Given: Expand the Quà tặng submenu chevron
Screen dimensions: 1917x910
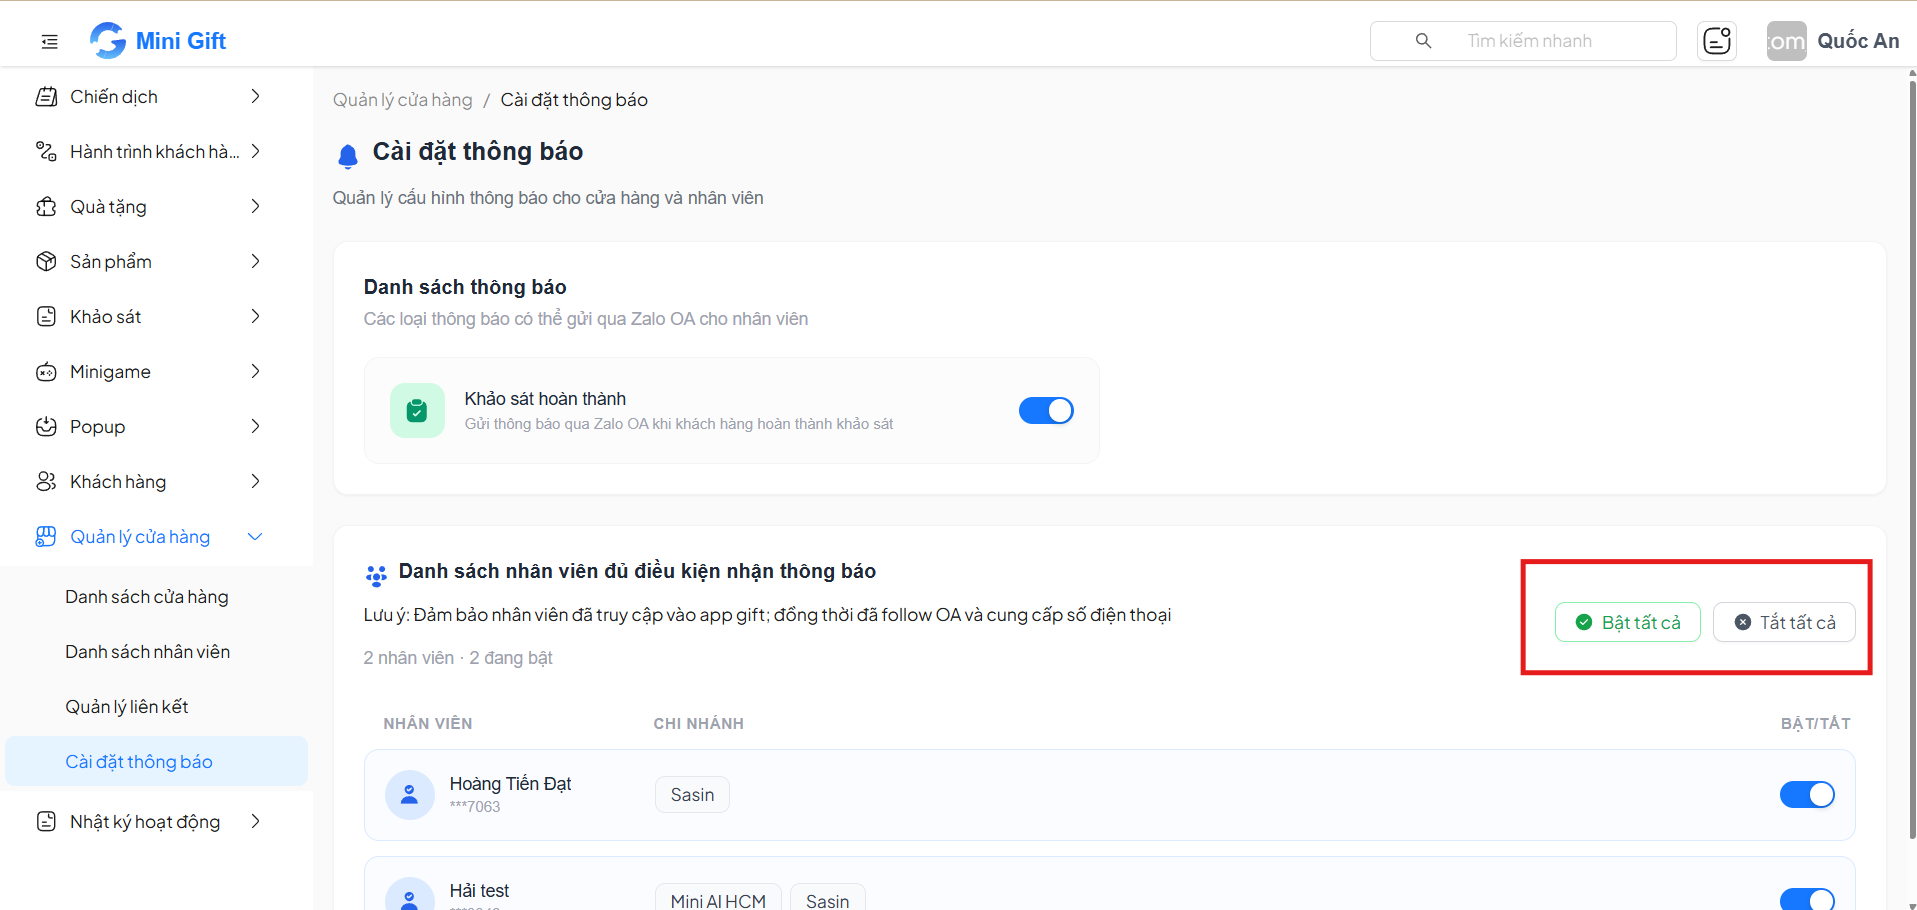Looking at the screenshot, I should [x=255, y=207].
